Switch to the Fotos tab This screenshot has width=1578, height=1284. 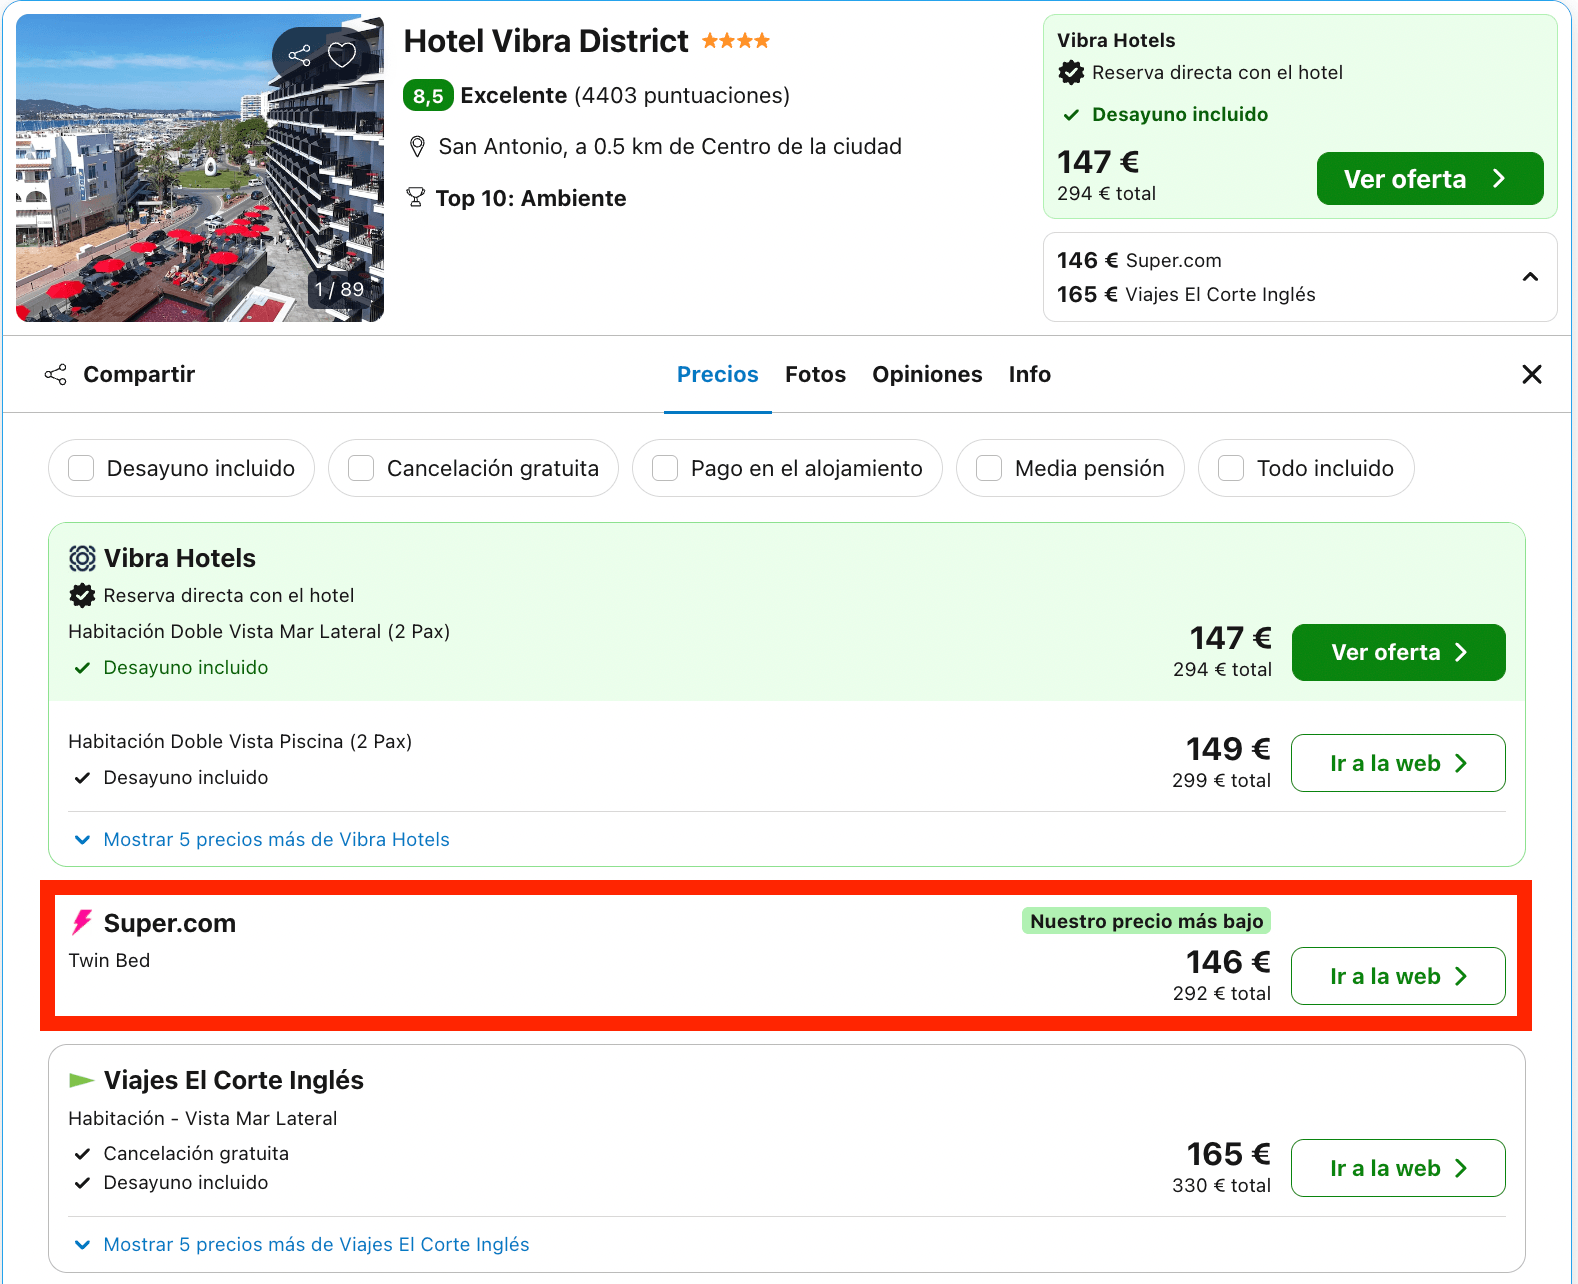[x=815, y=374]
